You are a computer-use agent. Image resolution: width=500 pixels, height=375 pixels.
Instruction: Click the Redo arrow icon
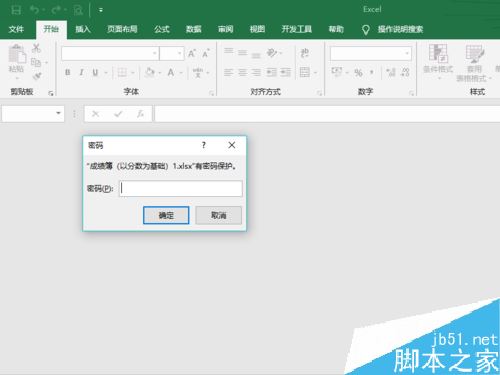click(x=56, y=10)
